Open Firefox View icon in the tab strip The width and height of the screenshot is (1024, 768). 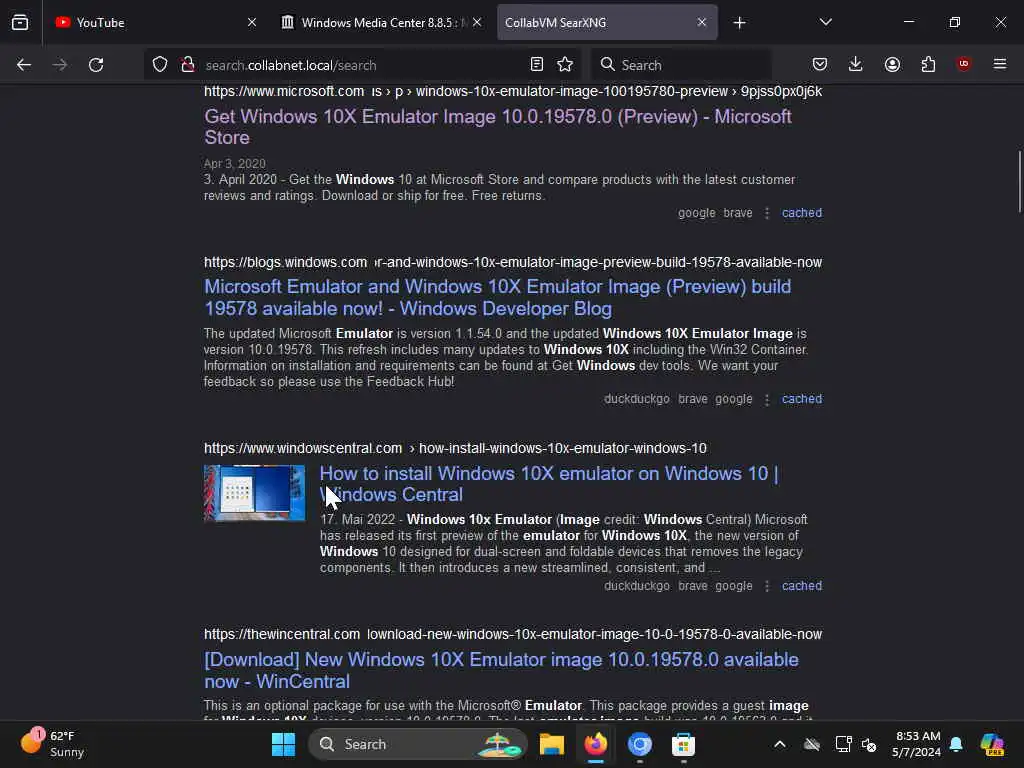pyautogui.click(x=20, y=22)
